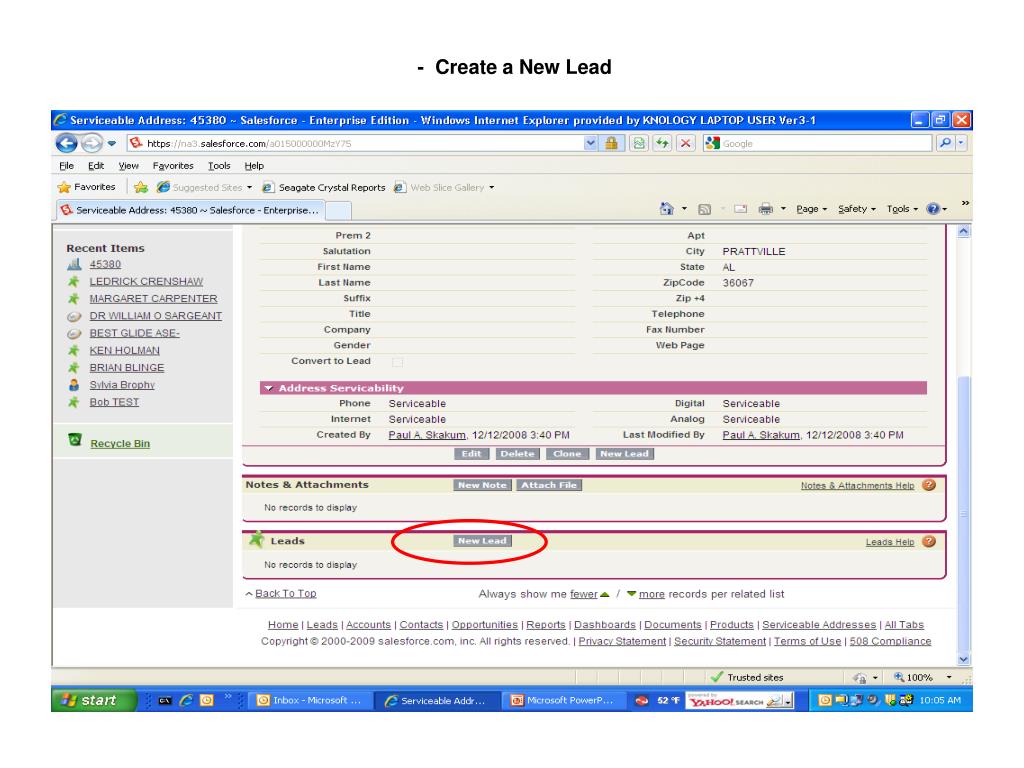Click the orange Leads help icon

click(929, 541)
